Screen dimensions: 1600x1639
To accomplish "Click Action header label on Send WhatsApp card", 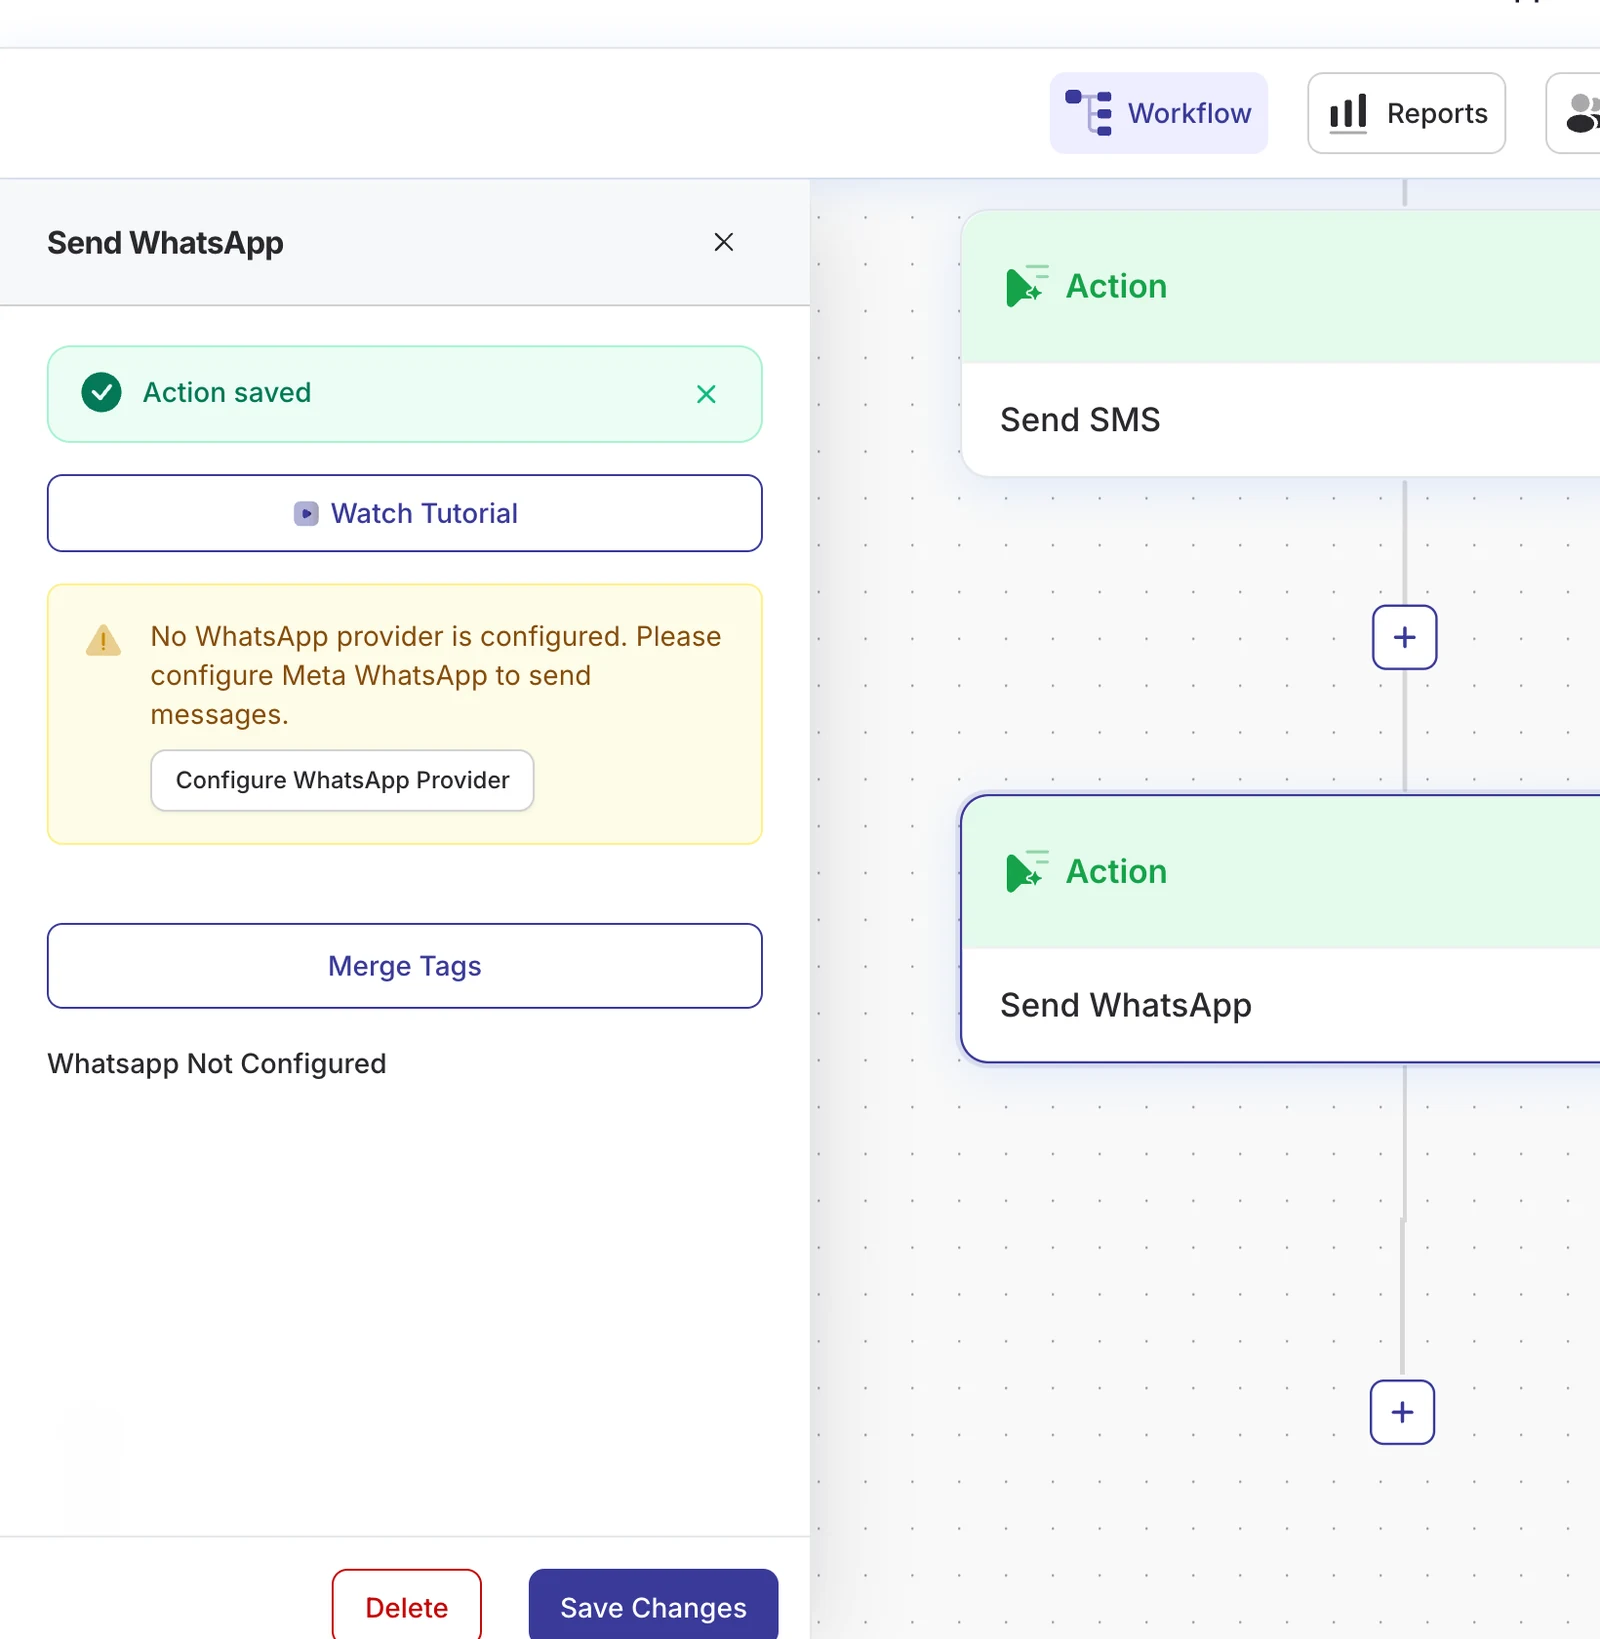I will pos(1116,871).
